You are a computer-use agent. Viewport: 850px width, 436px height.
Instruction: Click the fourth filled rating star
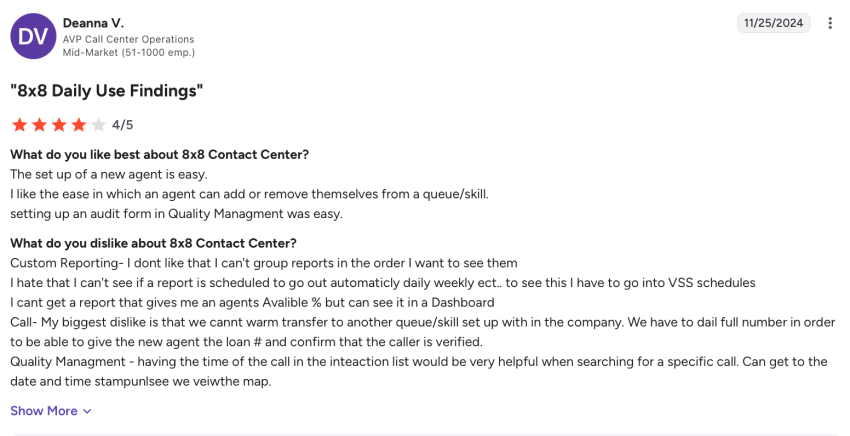click(79, 125)
